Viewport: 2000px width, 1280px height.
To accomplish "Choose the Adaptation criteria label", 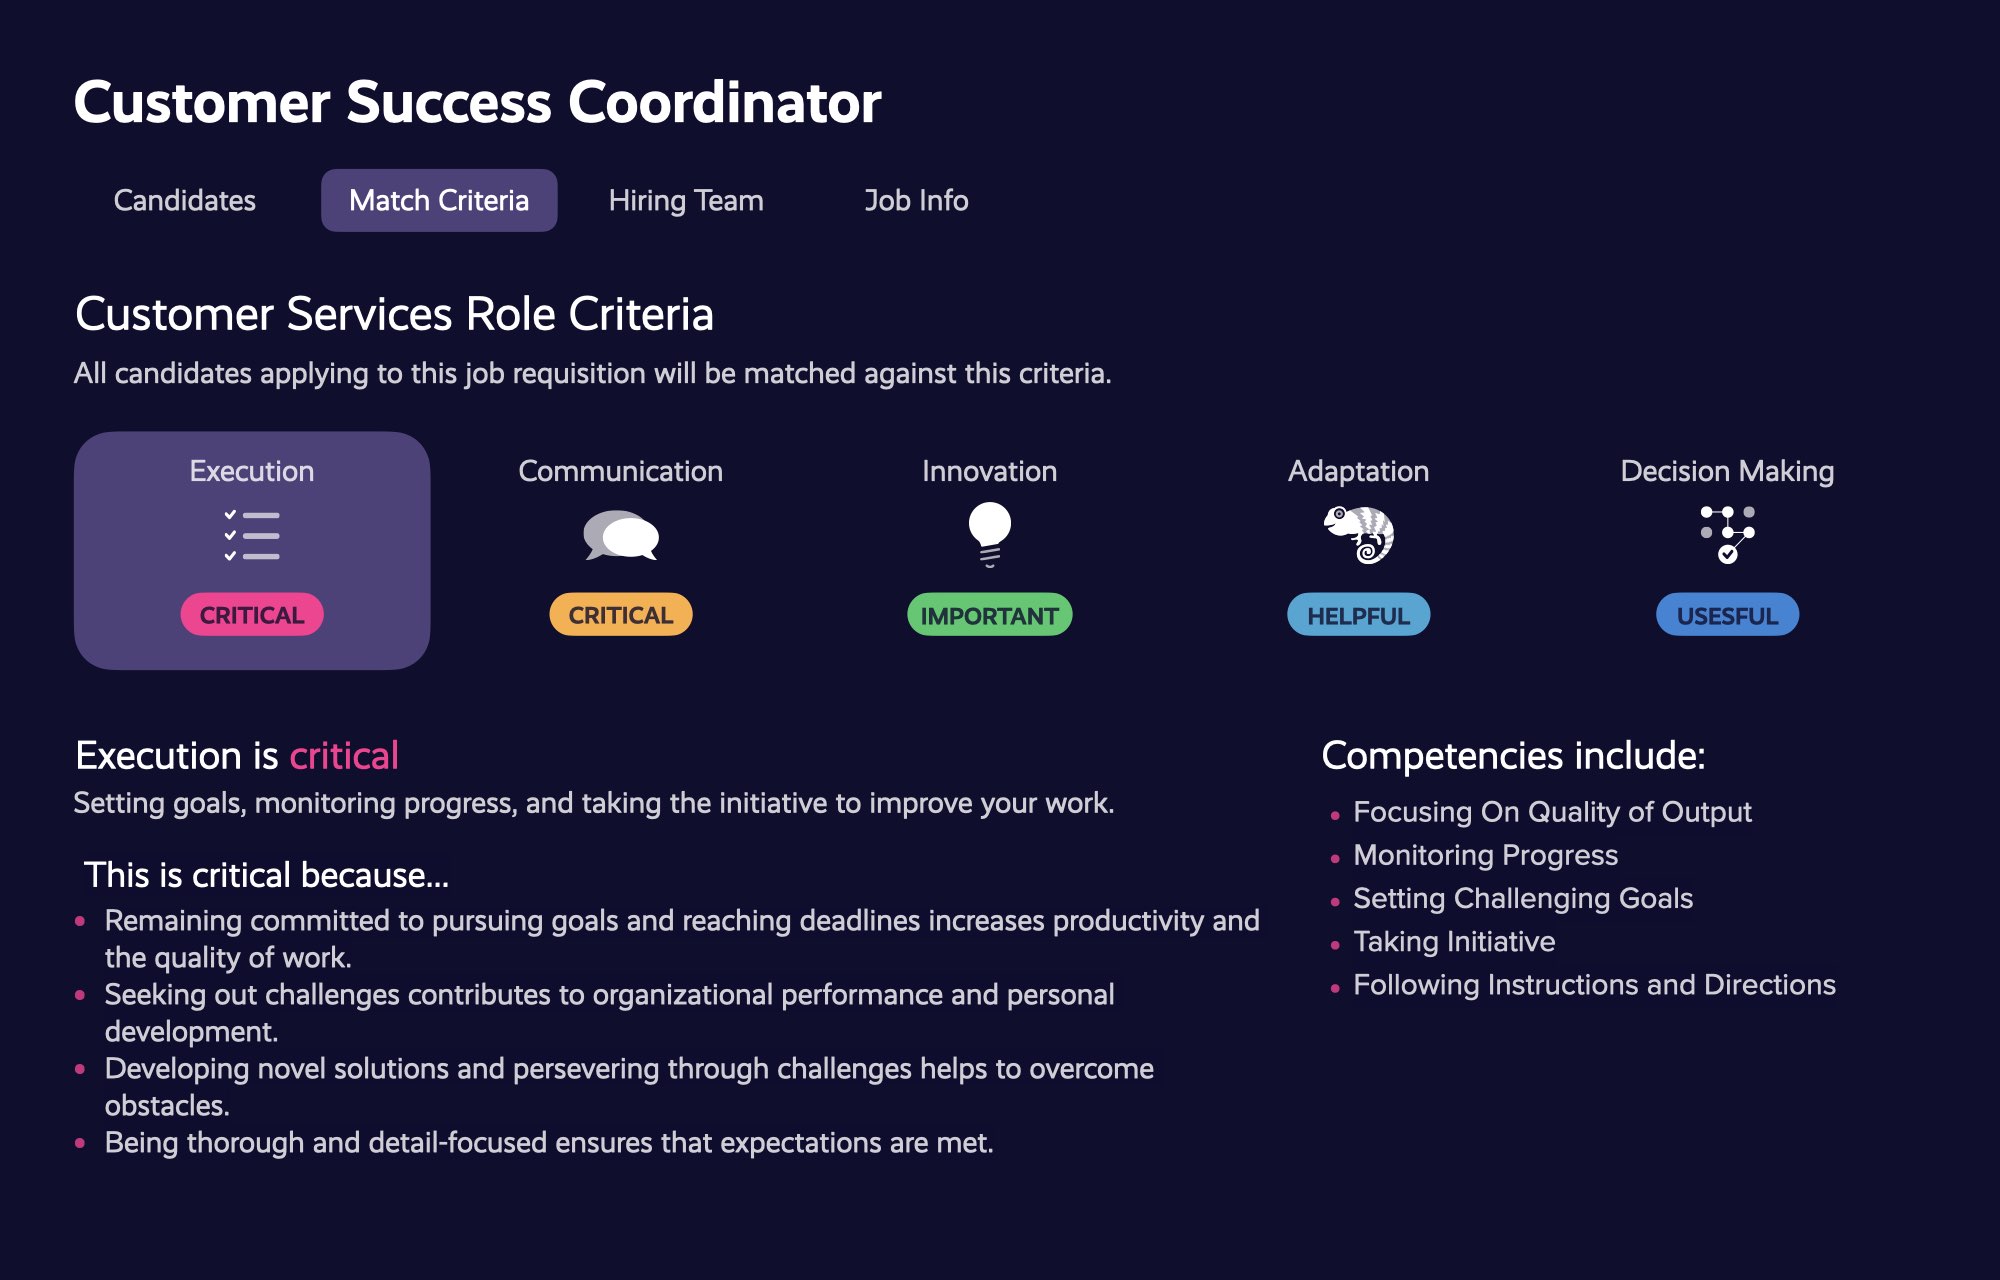I will click(1359, 471).
